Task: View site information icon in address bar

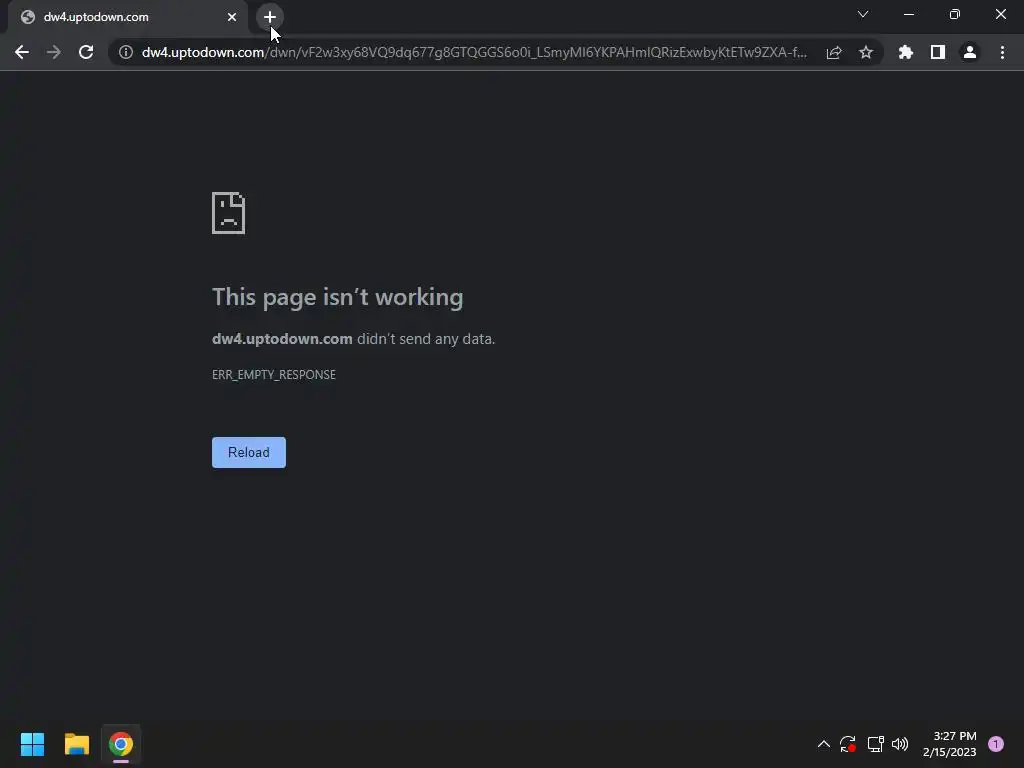Action: pos(126,52)
